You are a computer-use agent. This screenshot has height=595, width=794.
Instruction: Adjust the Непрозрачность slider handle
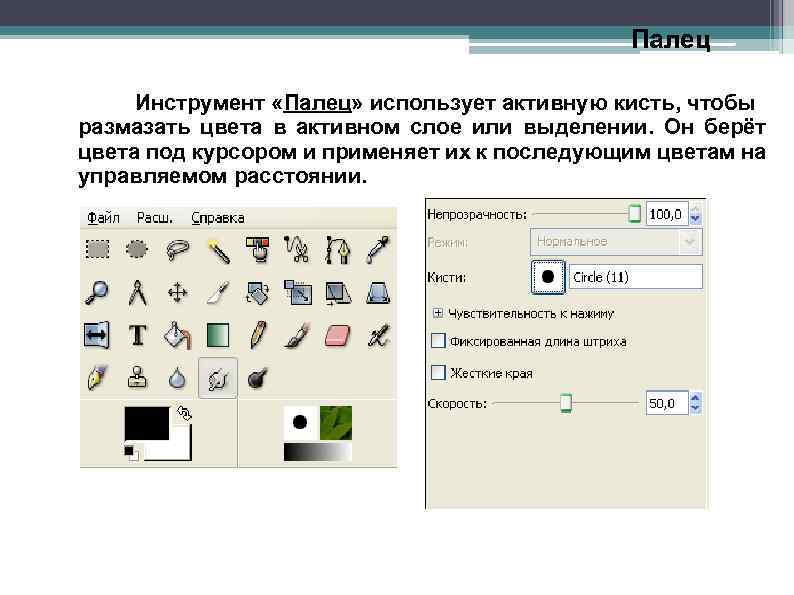point(634,214)
